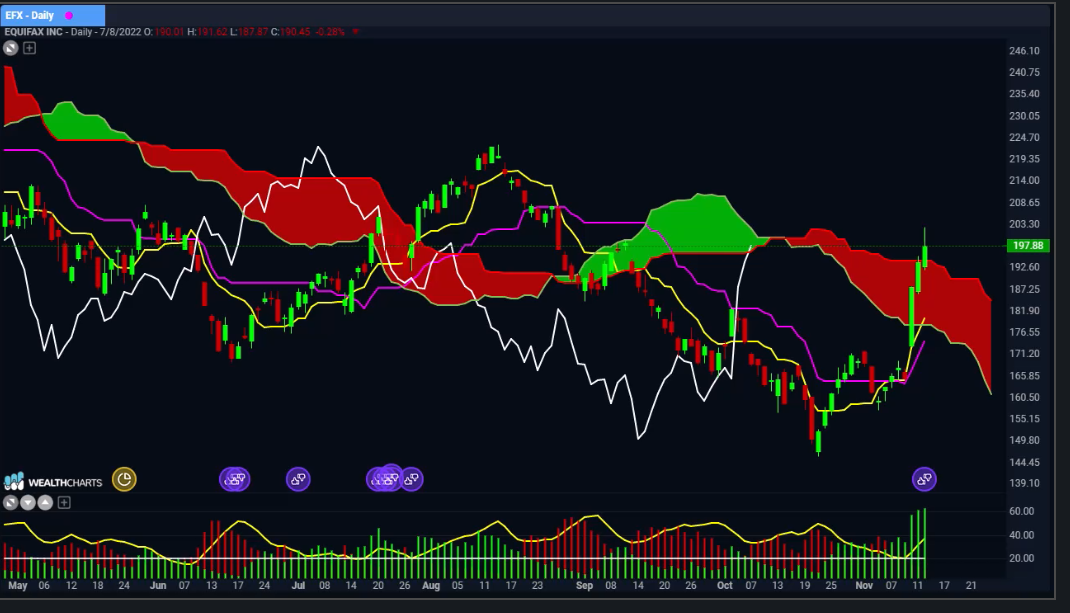The height and width of the screenshot is (613, 1070).
Task: Click the Sep label on time axis
Action: [584, 586]
